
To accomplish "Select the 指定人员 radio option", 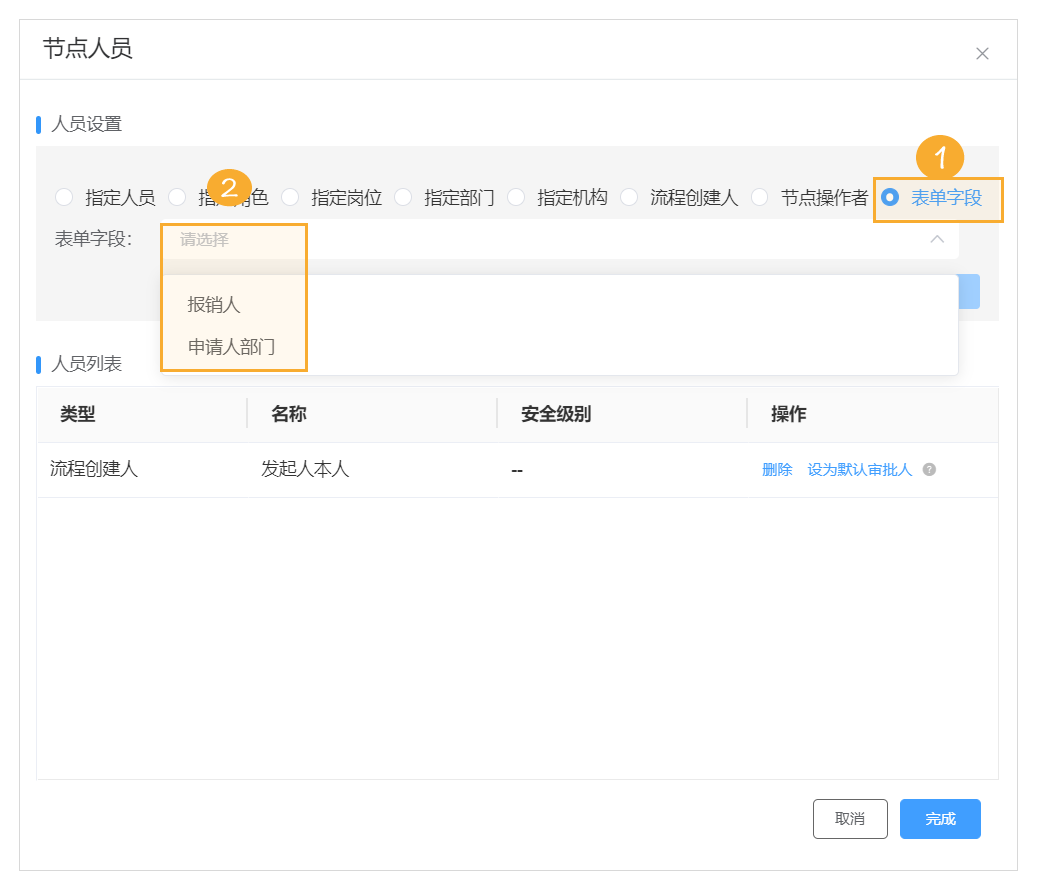I will pos(64,197).
